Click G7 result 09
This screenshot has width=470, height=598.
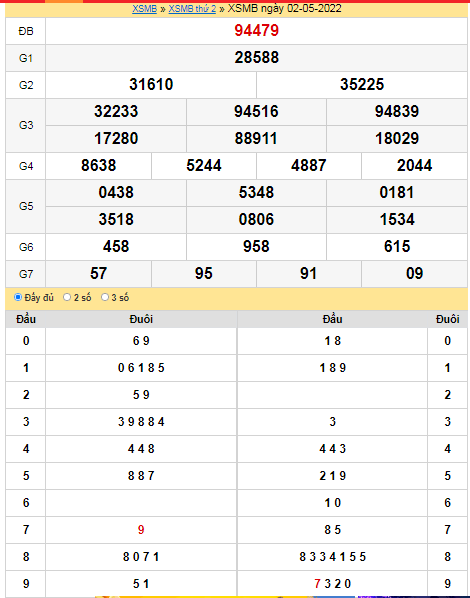(414, 273)
